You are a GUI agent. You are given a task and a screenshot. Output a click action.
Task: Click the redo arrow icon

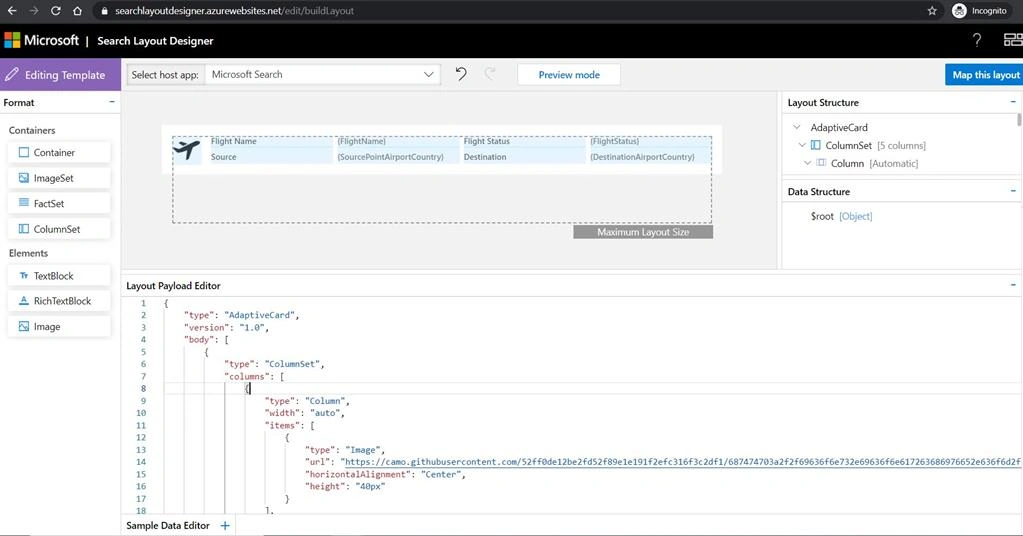(x=490, y=74)
